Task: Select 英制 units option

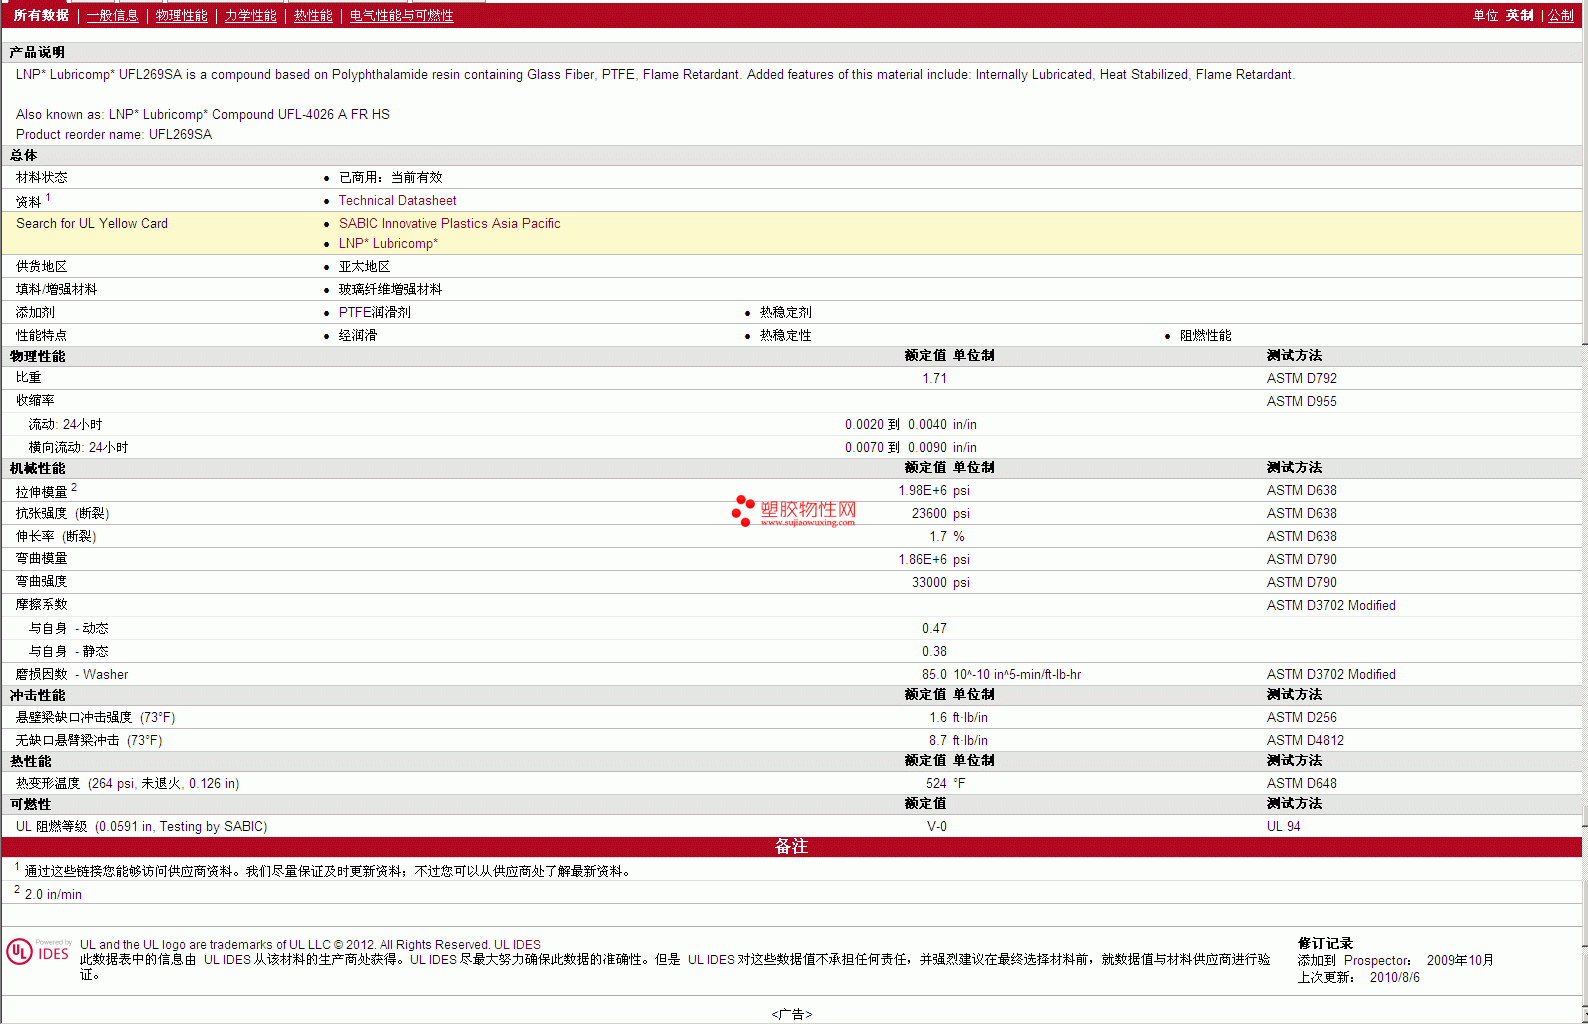Action: pos(1519,16)
